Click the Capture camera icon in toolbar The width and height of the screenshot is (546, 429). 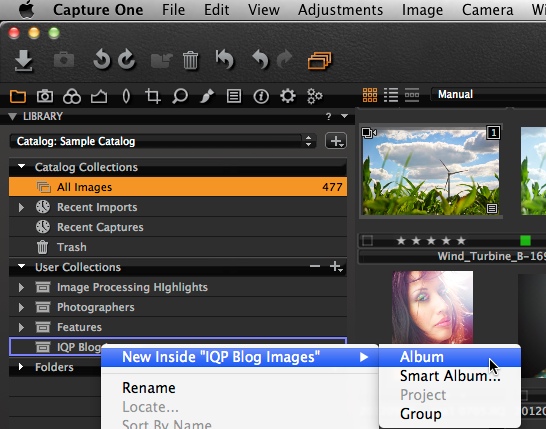(64, 60)
